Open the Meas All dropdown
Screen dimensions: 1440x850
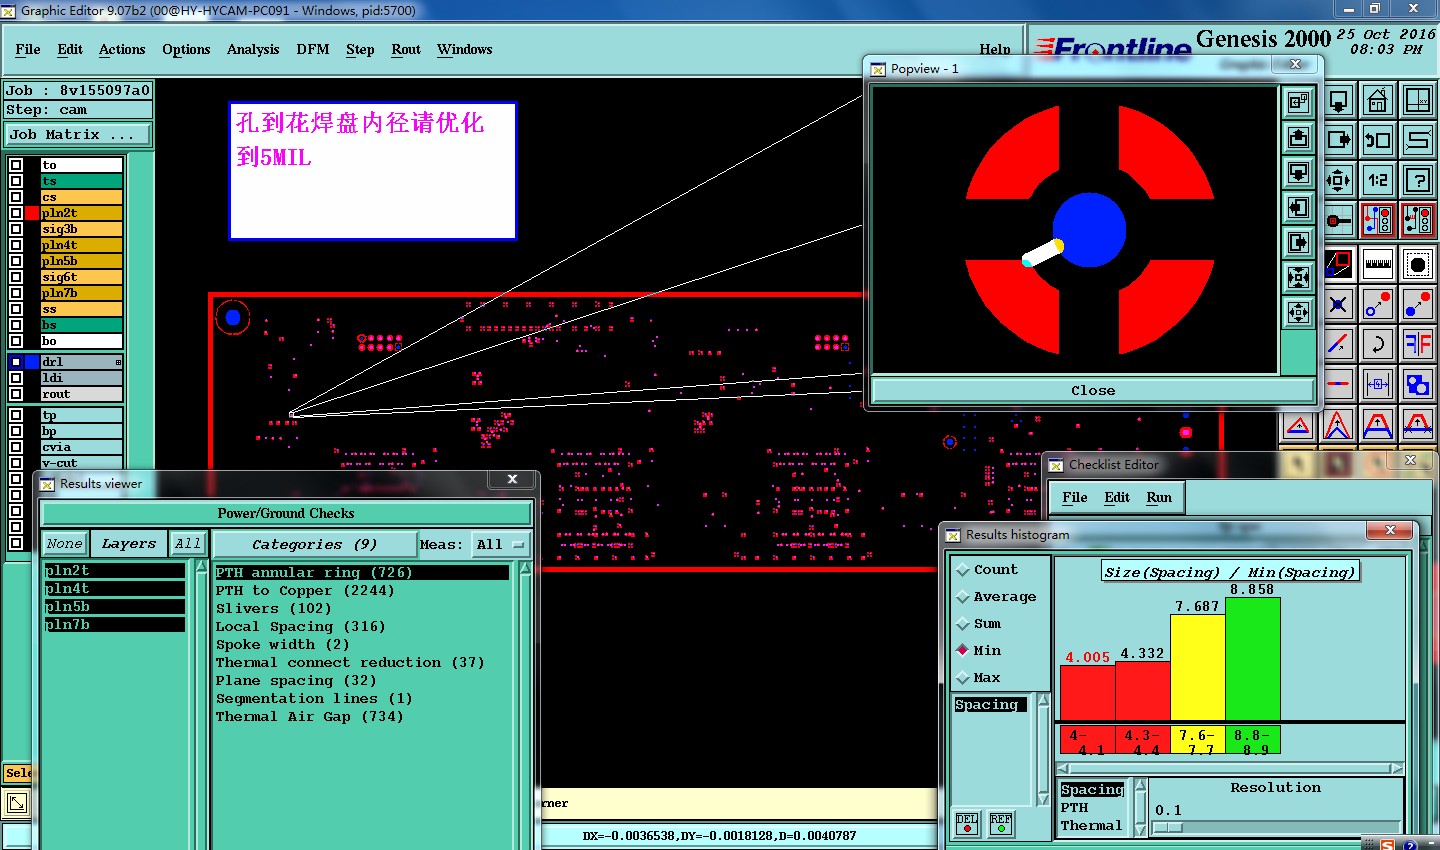tap(500, 544)
